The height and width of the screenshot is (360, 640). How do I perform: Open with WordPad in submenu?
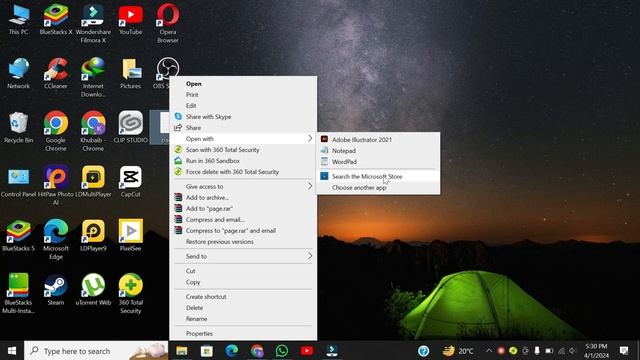pyautogui.click(x=378, y=162)
